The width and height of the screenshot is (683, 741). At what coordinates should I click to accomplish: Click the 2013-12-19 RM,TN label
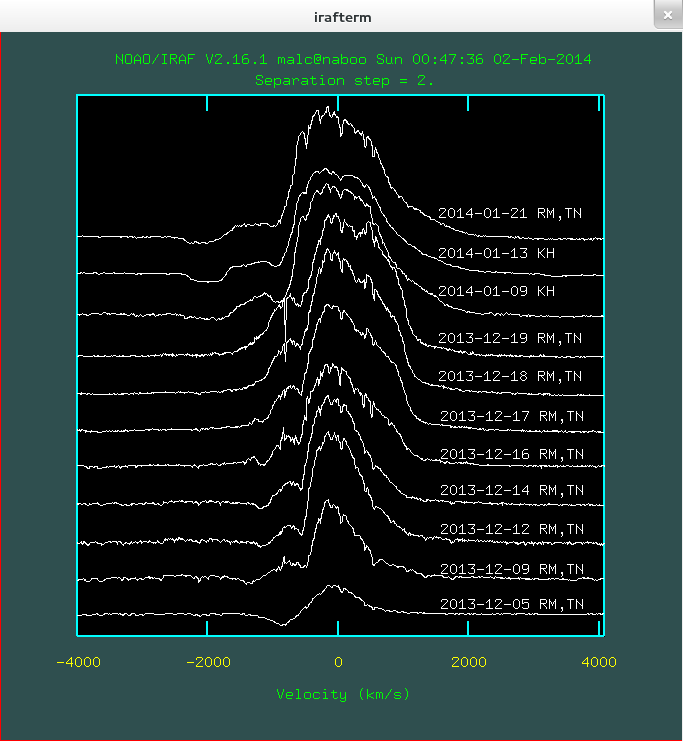tap(510, 338)
